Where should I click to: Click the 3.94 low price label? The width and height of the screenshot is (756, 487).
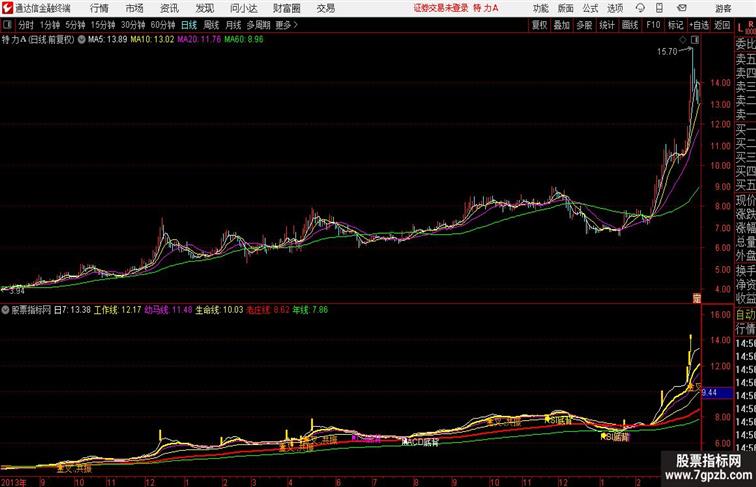click(17, 291)
